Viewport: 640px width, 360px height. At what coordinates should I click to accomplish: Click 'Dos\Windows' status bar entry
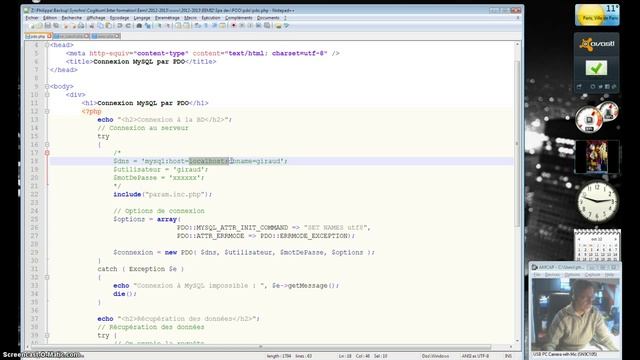click(x=436, y=356)
